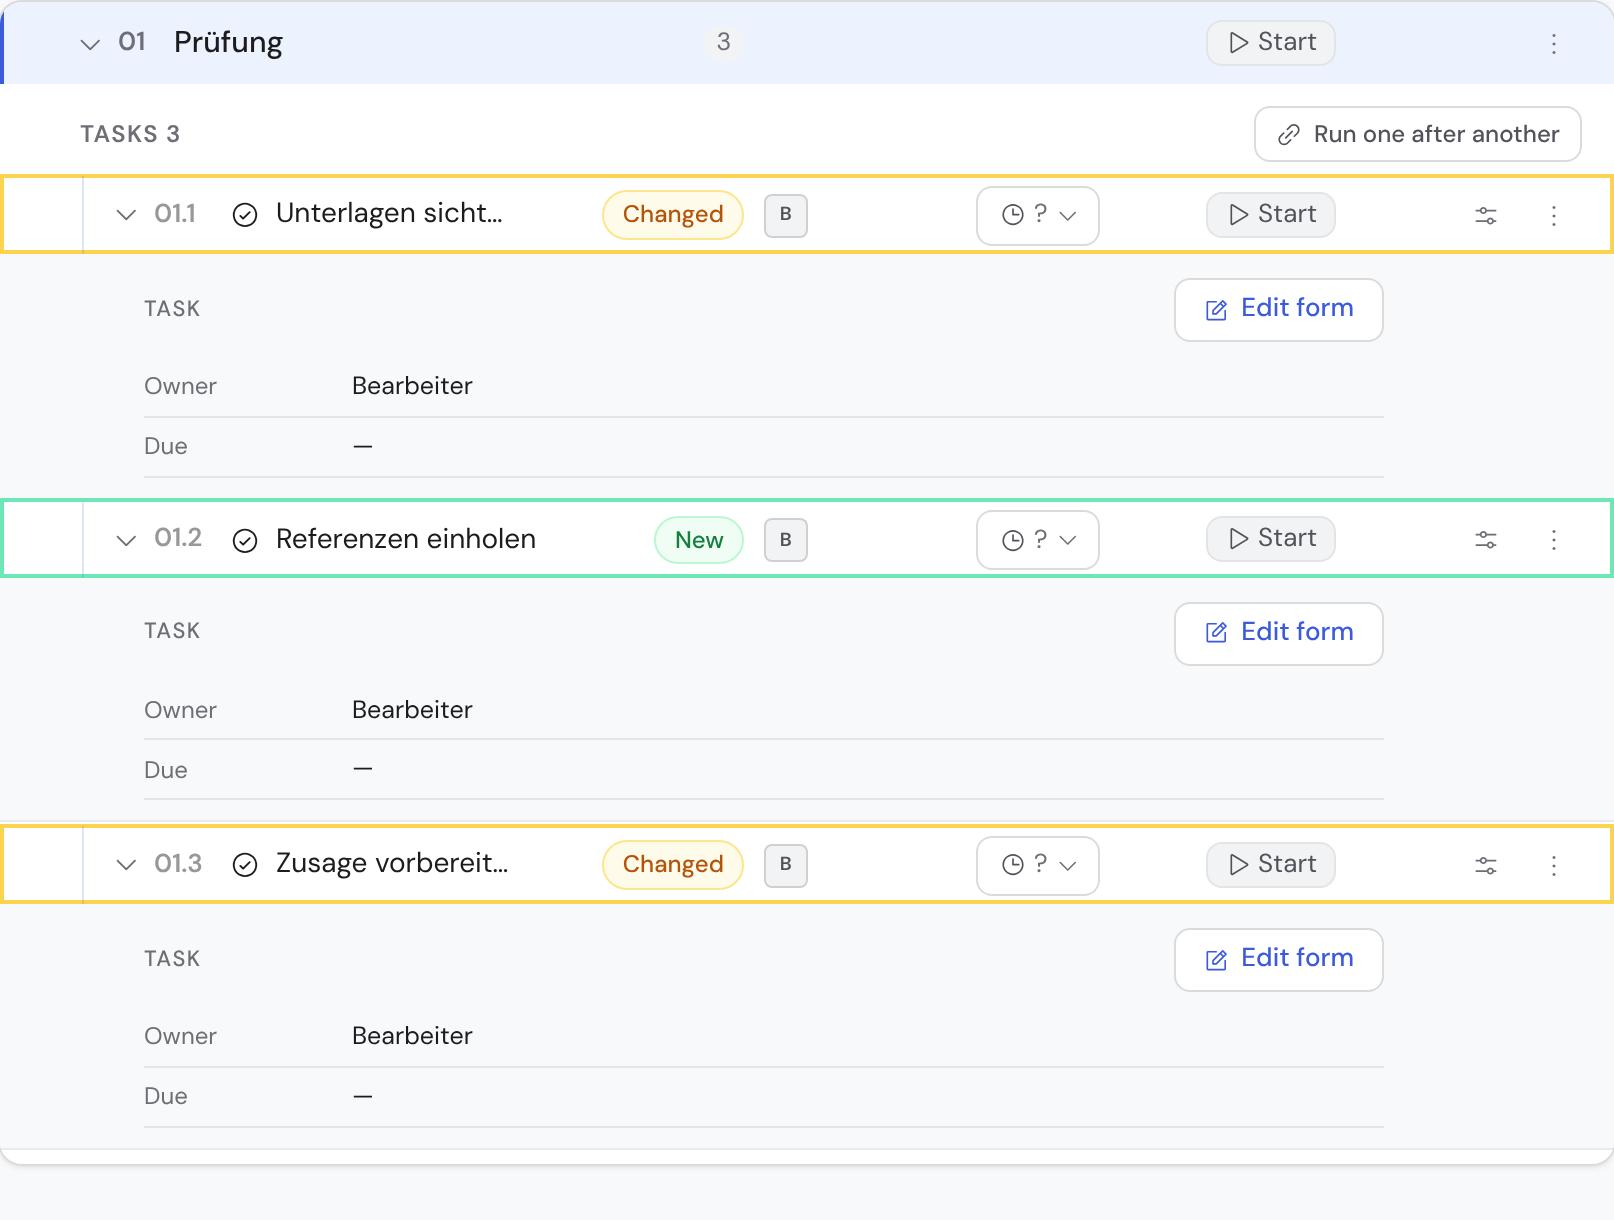
Task: Click B assignee badge on task 01.3
Action: pos(786,865)
